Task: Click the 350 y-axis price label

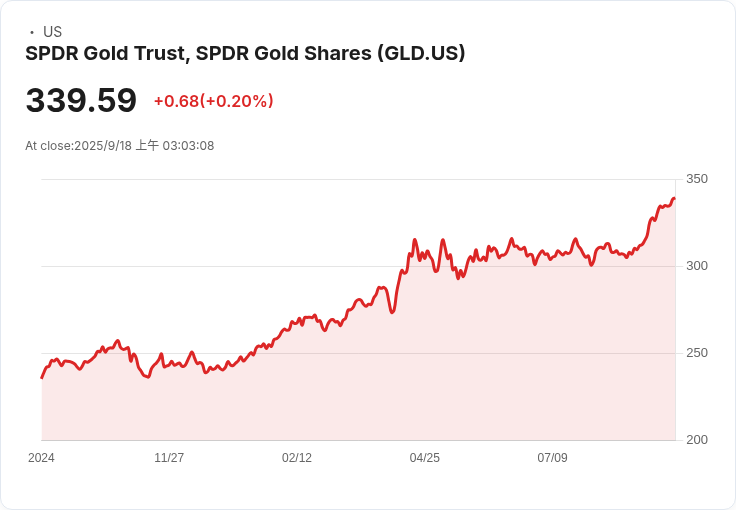Action: (697, 179)
